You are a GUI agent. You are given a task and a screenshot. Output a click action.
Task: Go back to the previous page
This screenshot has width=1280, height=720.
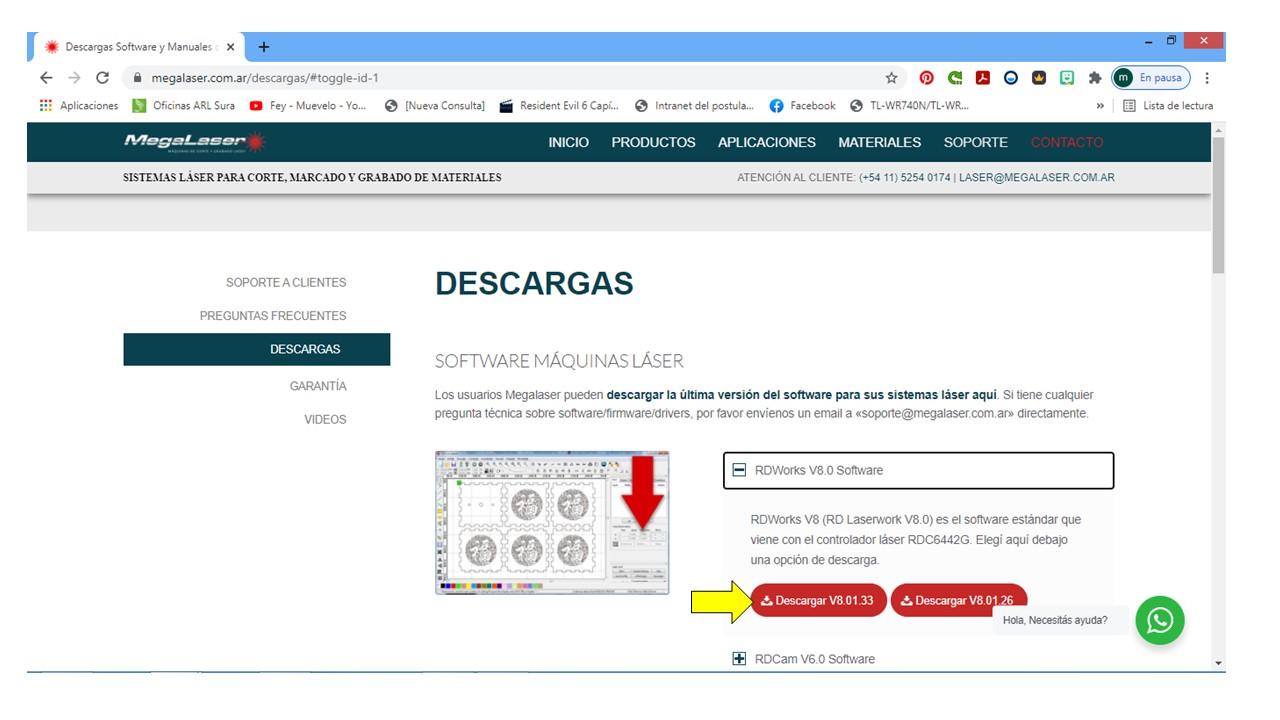coord(46,78)
